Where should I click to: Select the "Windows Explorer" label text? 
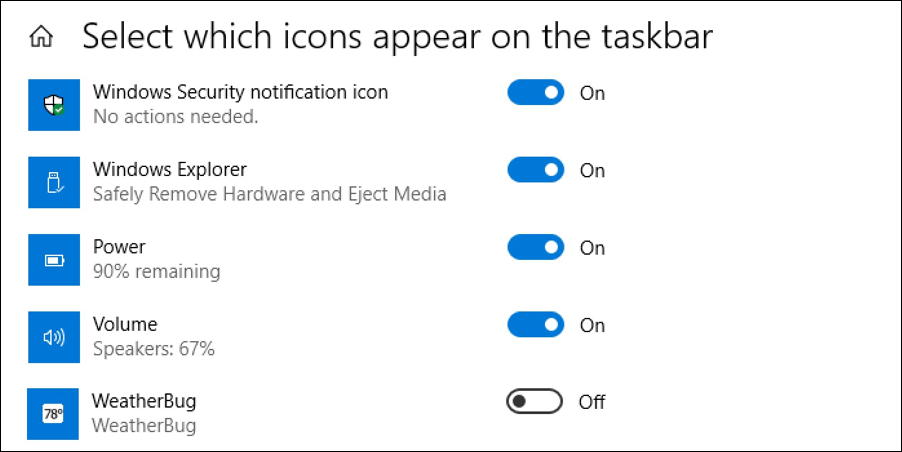click(x=169, y=169)
